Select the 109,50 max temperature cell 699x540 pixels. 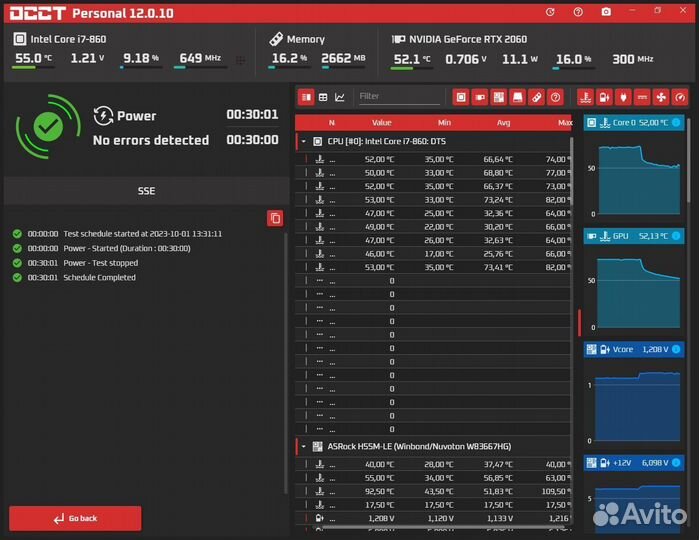[556, 491]
